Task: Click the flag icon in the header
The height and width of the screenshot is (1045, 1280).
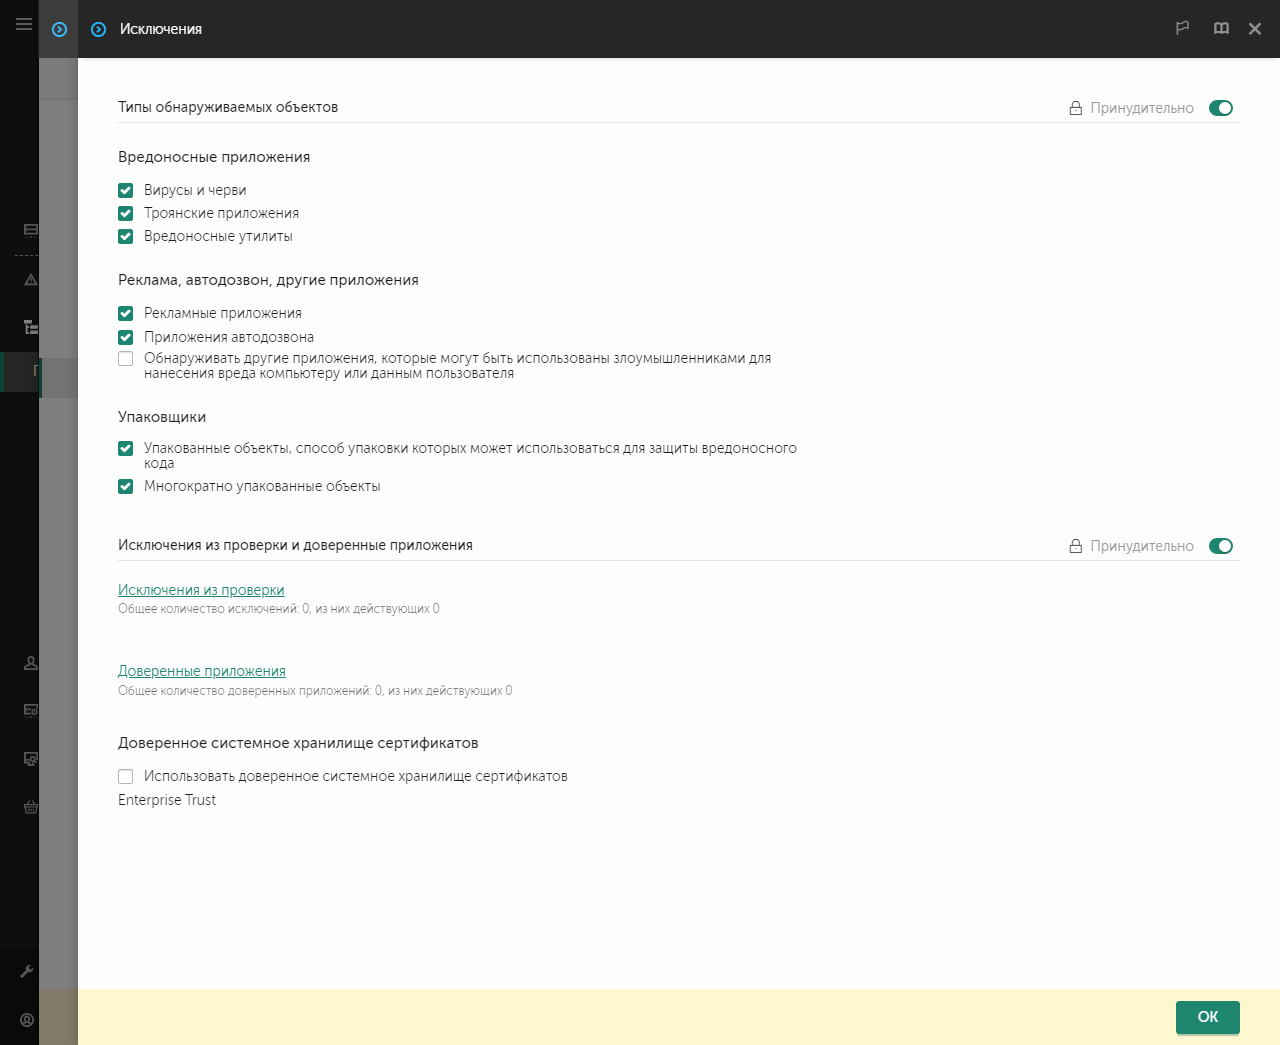Action: tap(1182, 29)
